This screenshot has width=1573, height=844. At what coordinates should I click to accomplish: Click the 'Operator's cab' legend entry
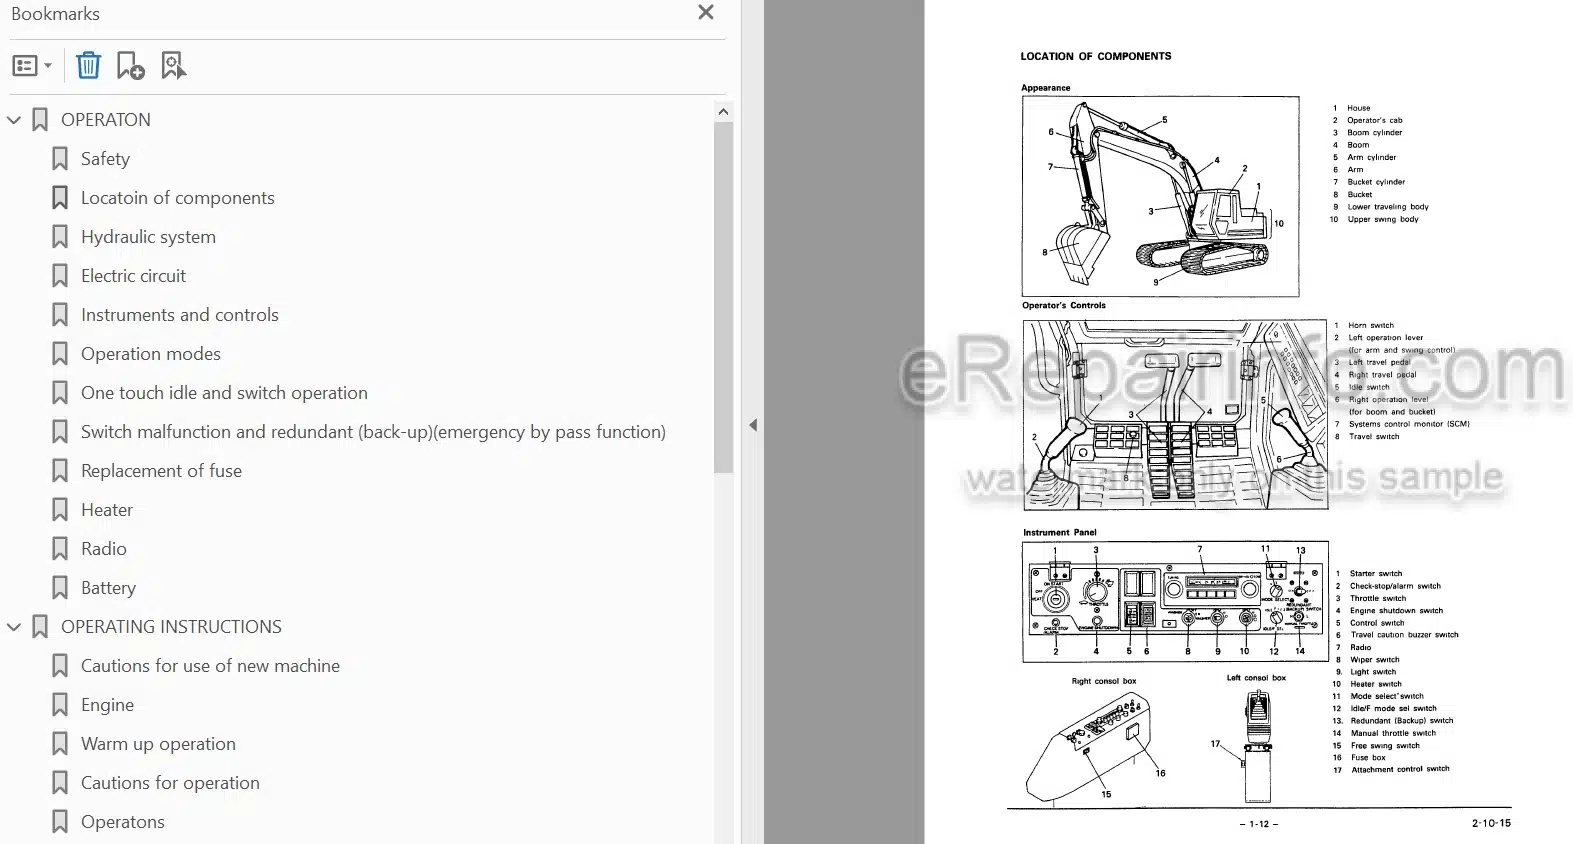click(1375, 120)
